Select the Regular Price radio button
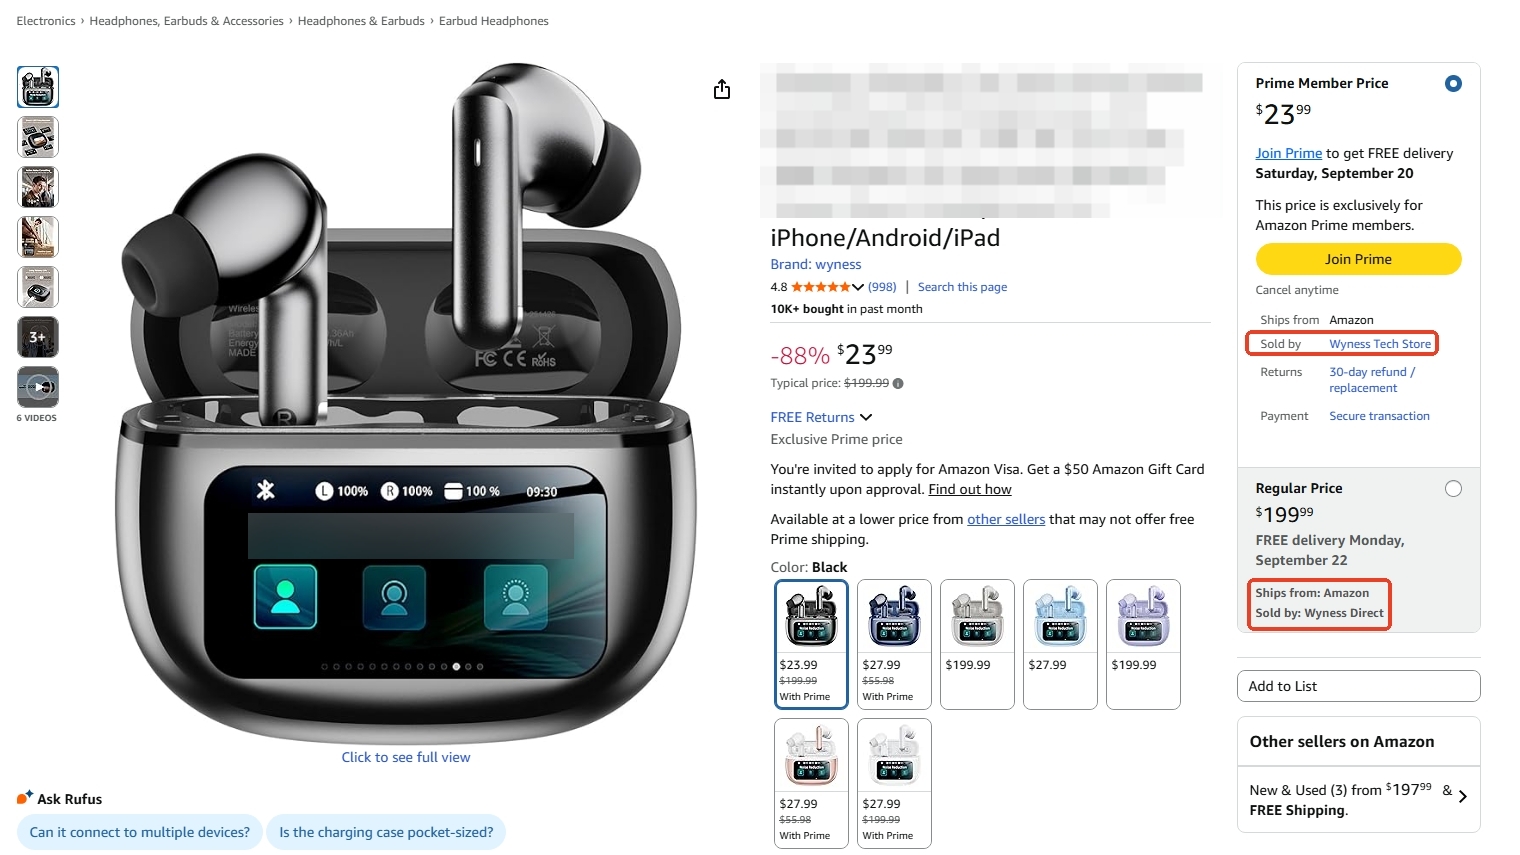Screen dimensions: 1520x855 [x=1453, y=489]
